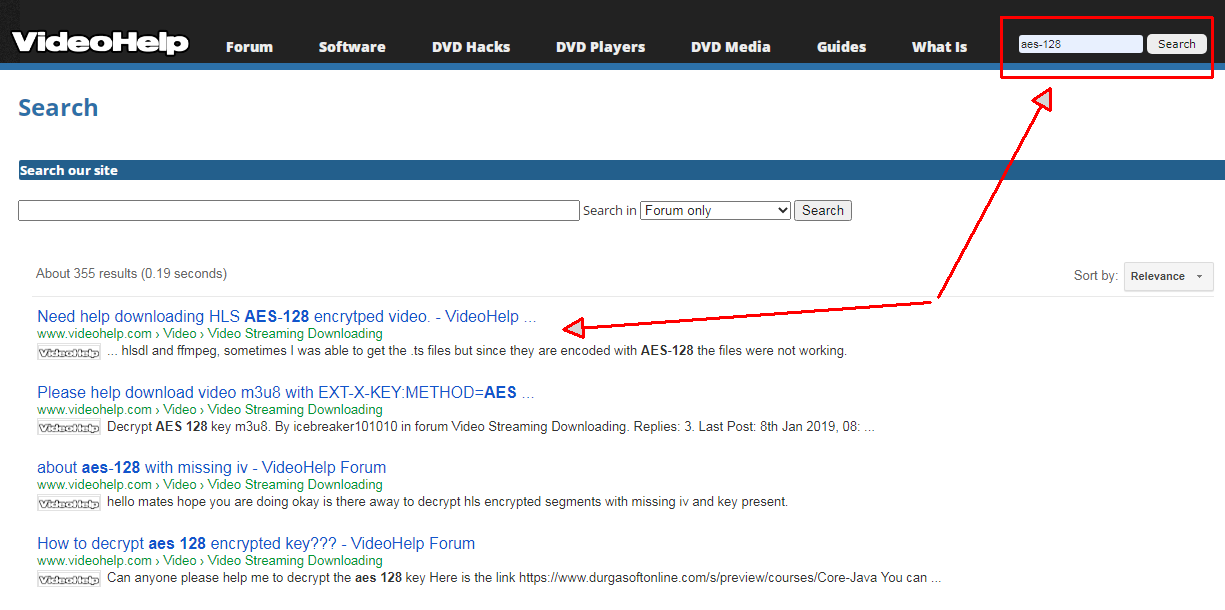The width and height of the screenshot is (1225, 610).
Task: Open the DVD Media menu
Action: click(x=731, y=47)
